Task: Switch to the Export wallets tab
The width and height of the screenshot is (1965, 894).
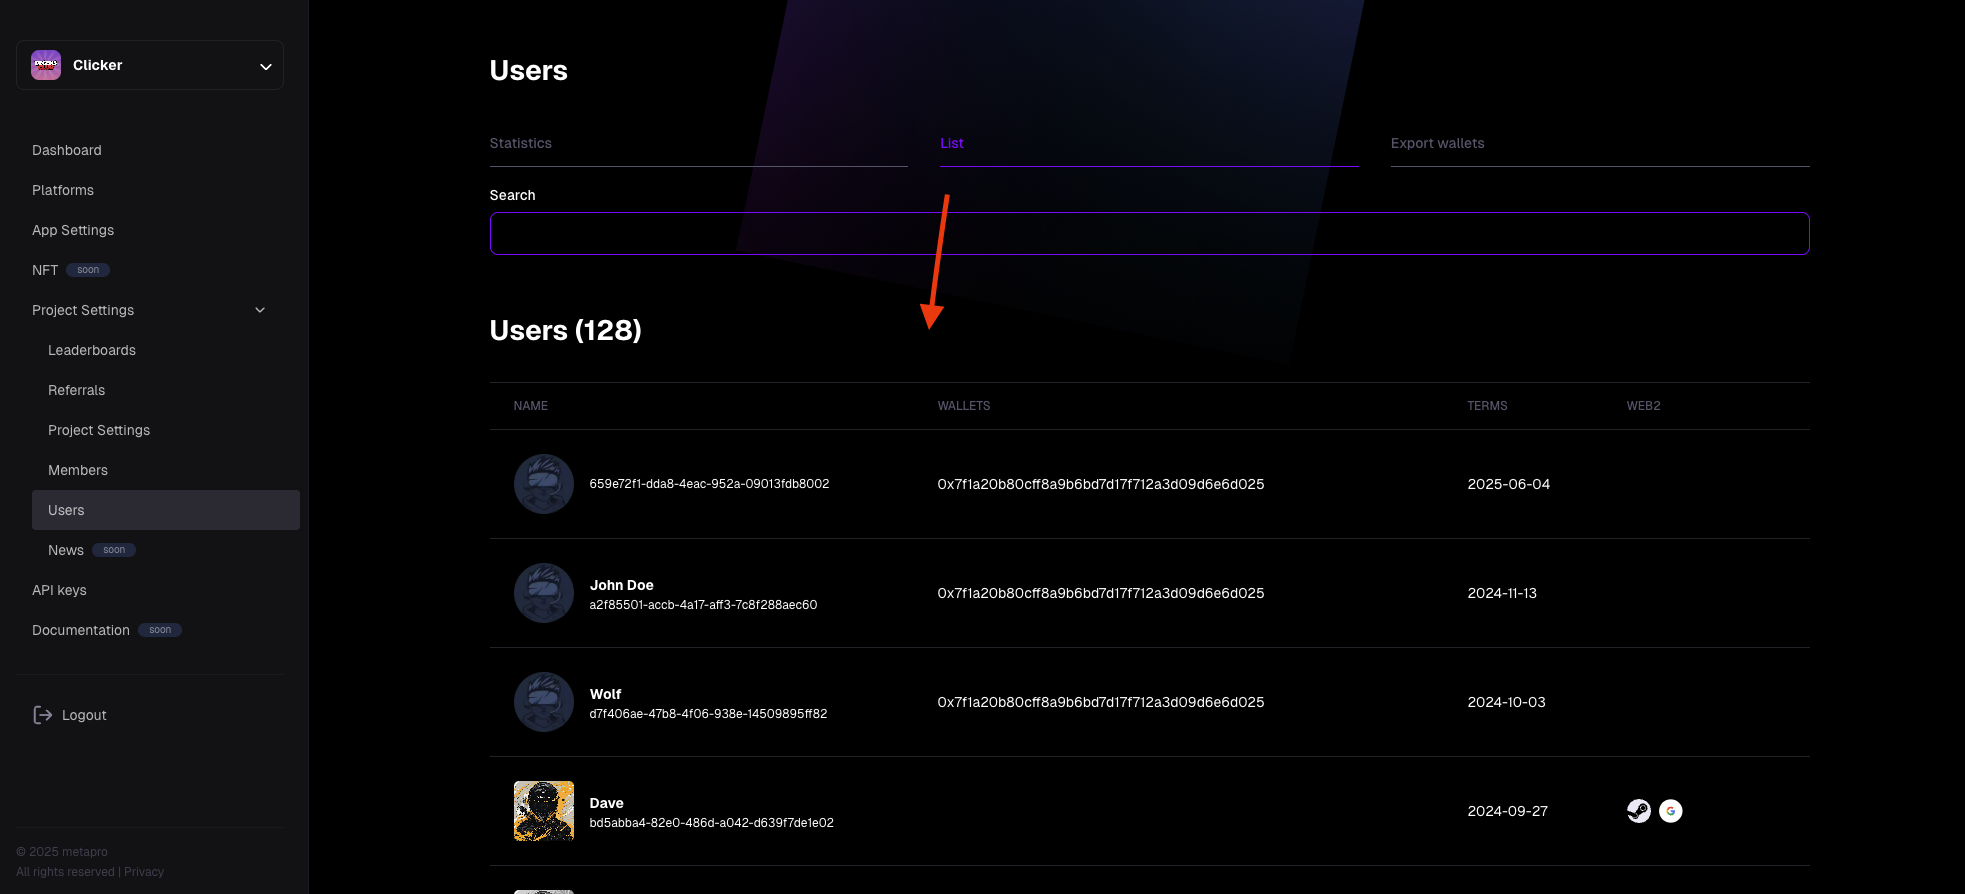Action: 1438,143
